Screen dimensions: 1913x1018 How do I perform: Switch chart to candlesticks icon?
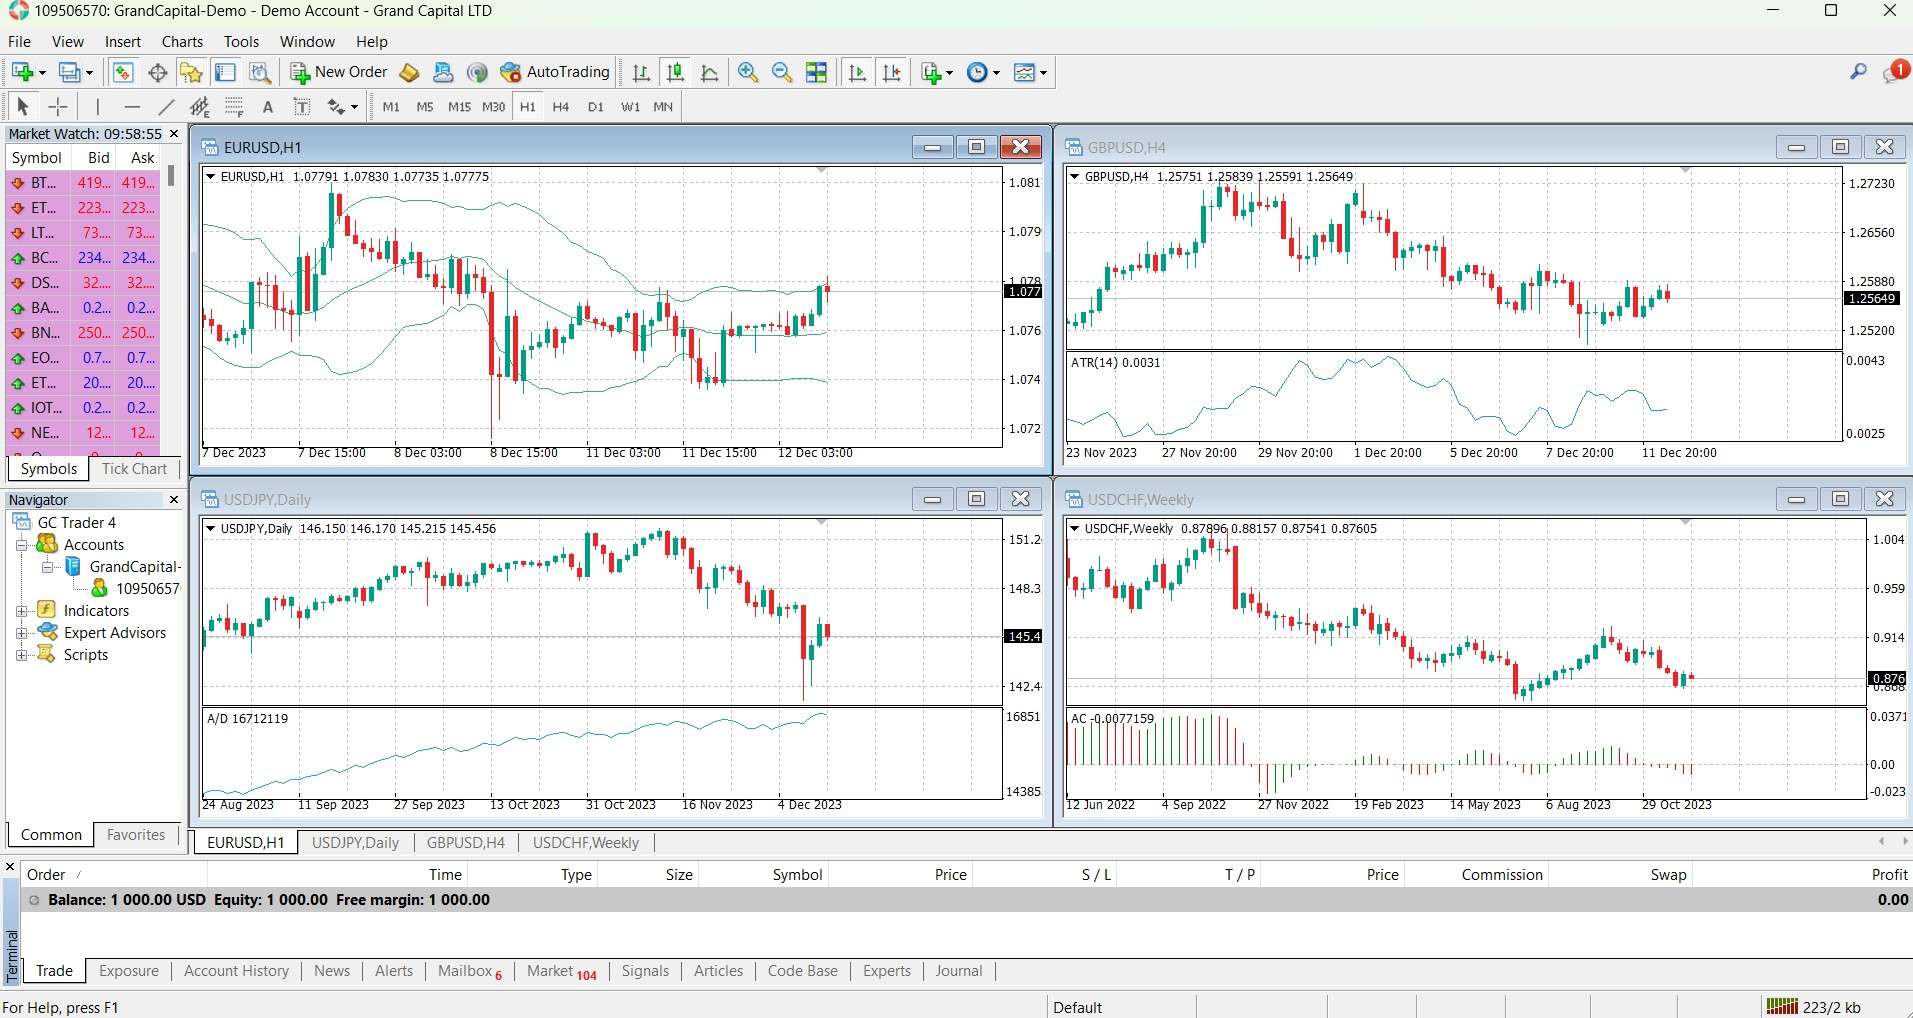tap(676, 72)
